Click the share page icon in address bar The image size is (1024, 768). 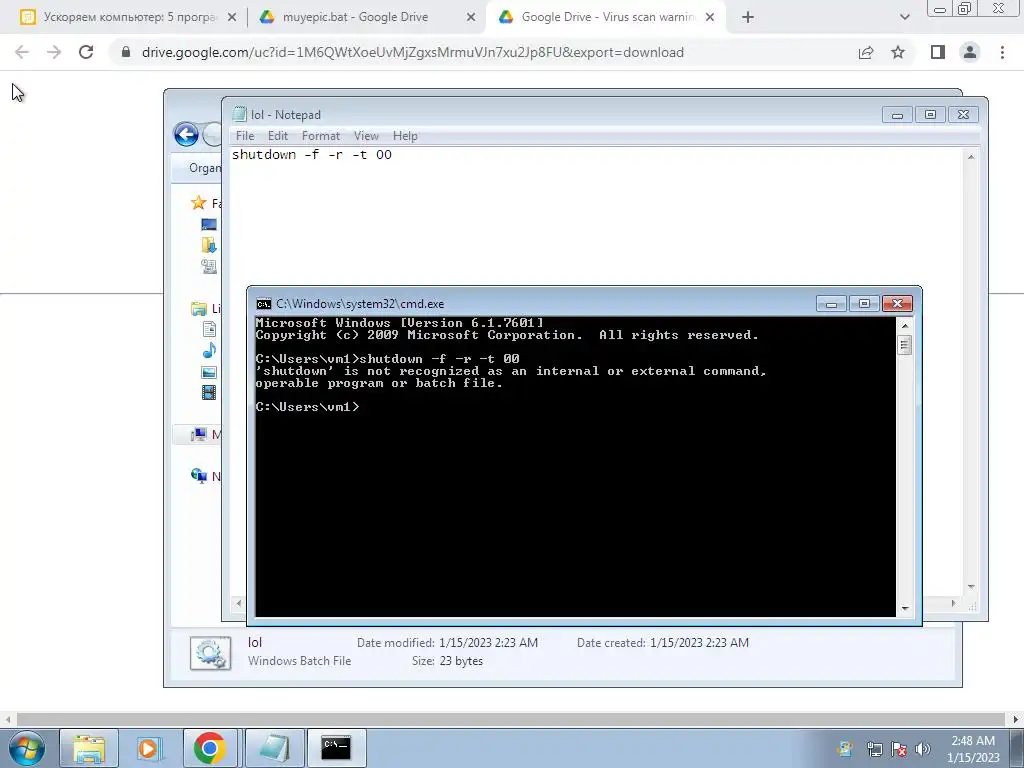[x=866, y=52]
